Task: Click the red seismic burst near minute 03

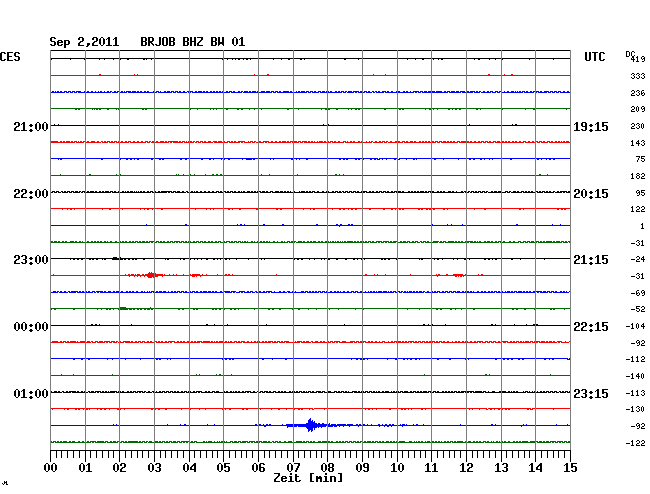Action: click(151, 275)
